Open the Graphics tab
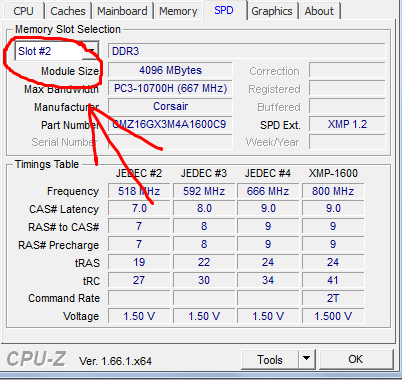 coord(272,11)
